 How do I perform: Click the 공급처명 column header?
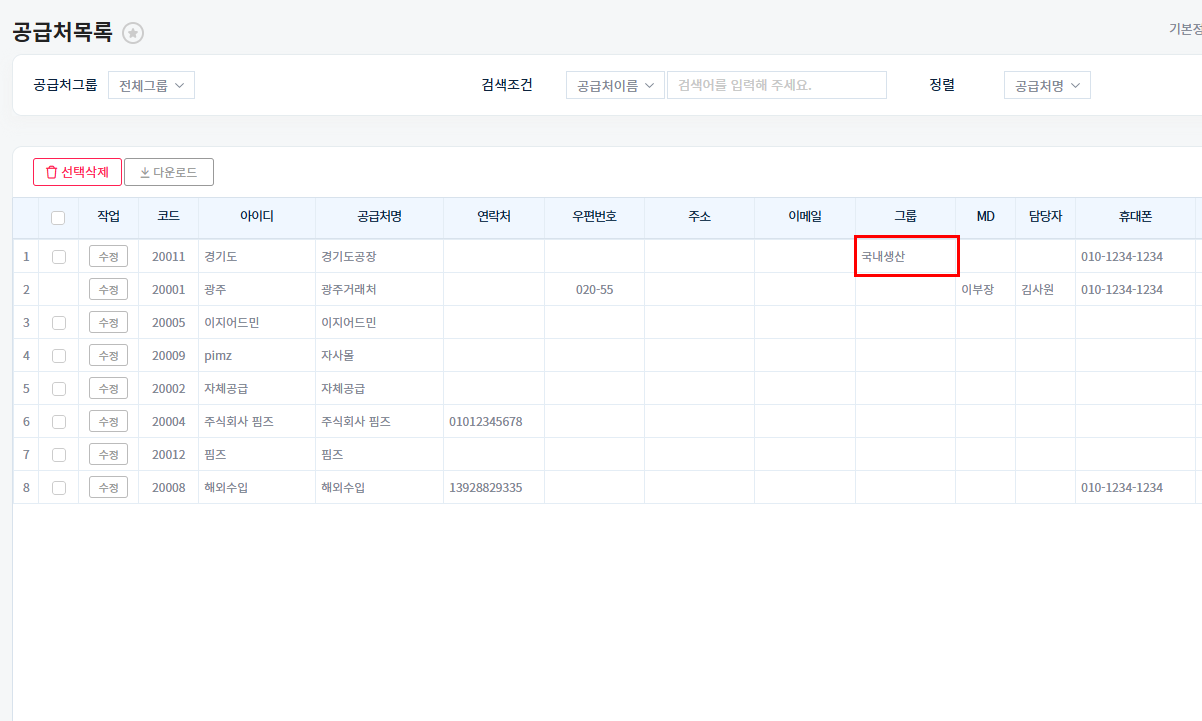379,217
